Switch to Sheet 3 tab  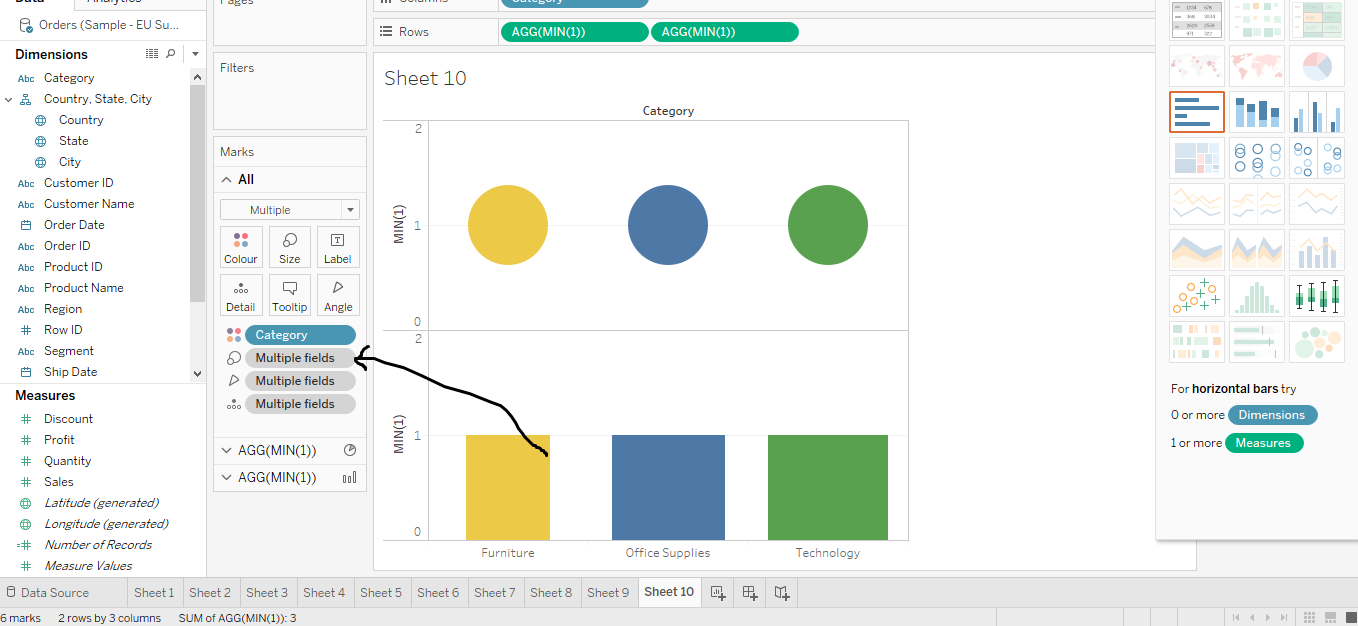pos(267,592)
